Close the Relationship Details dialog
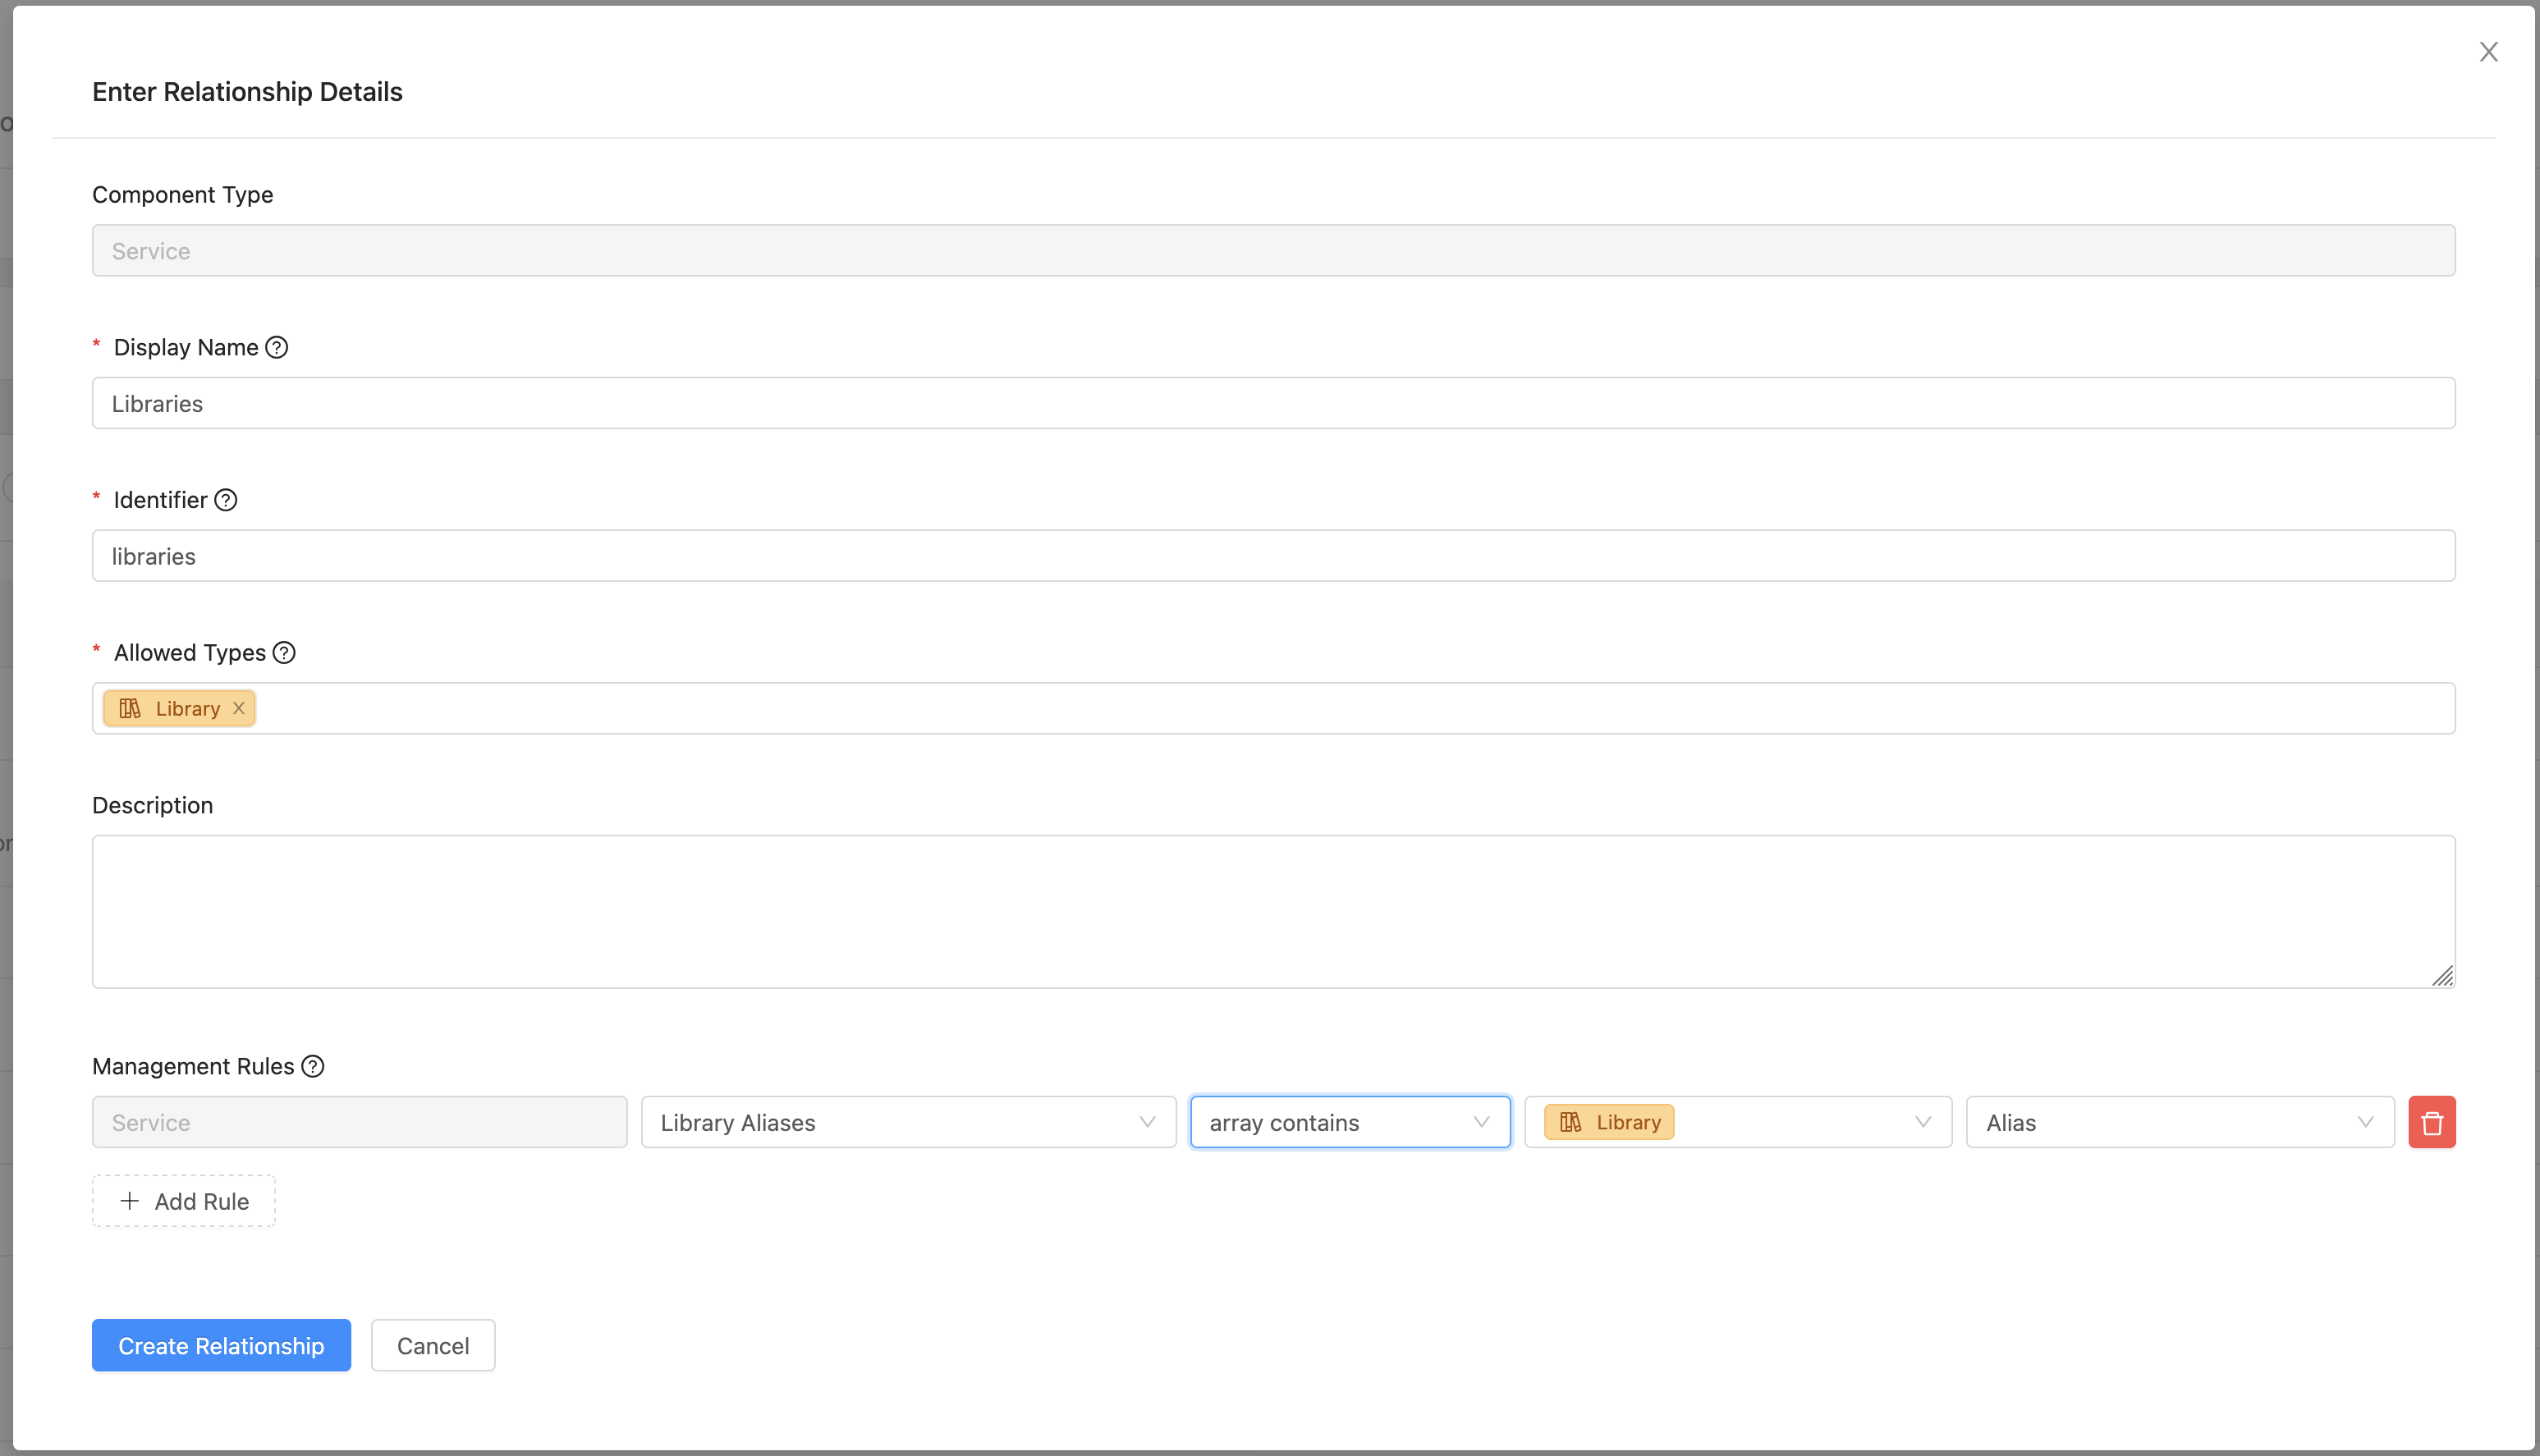Image resolution: width=2540 pixels, height=1456 pixels. 2488,52
